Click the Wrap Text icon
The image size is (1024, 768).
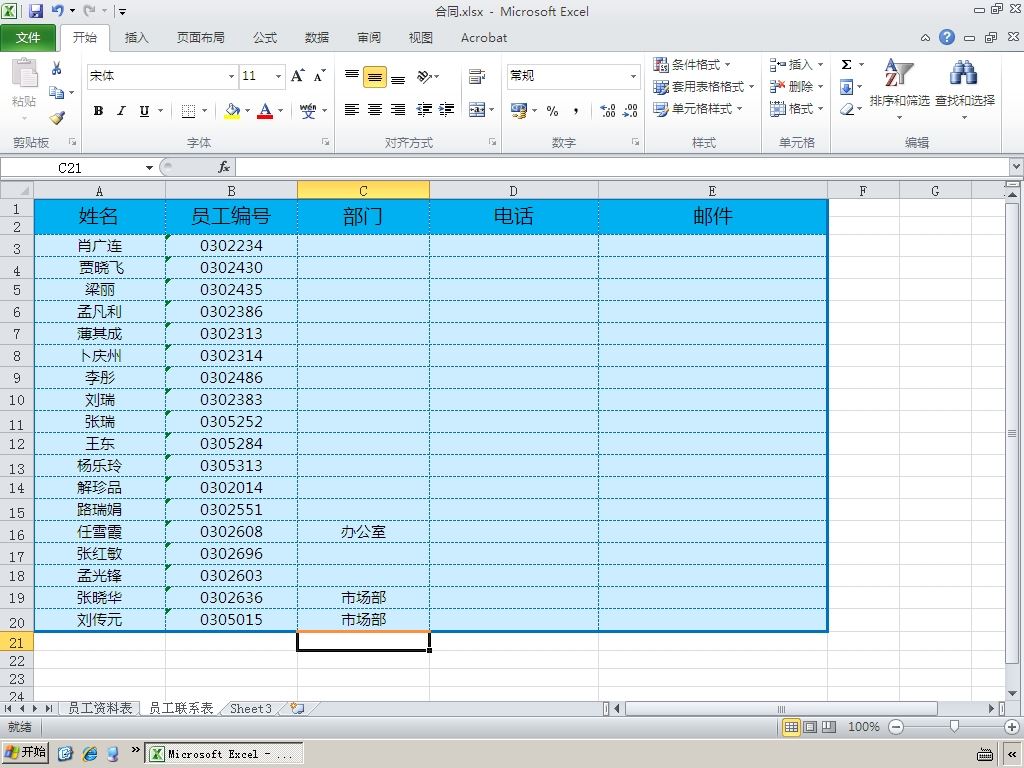pos(477,76)
